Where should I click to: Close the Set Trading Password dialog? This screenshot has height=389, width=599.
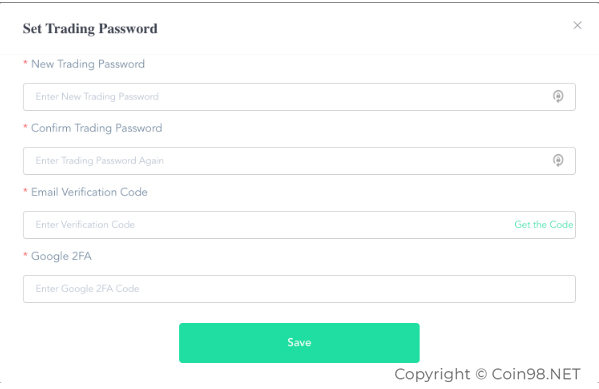point(577,26)
